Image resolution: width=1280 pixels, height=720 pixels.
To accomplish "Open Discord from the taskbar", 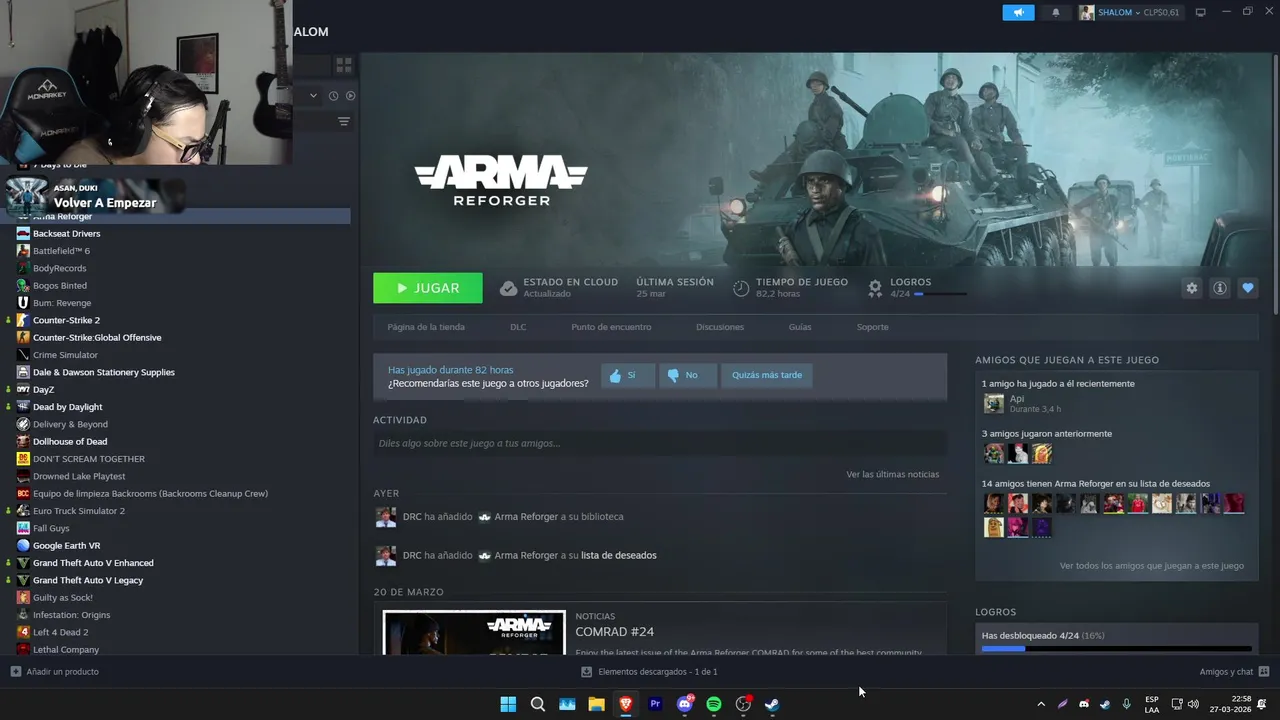I will coord(685,704).
